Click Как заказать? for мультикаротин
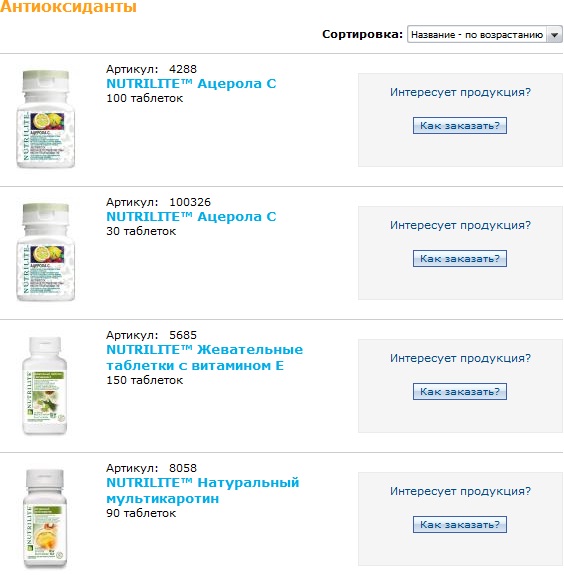This screenshot has height=583, width=564. 460,525
